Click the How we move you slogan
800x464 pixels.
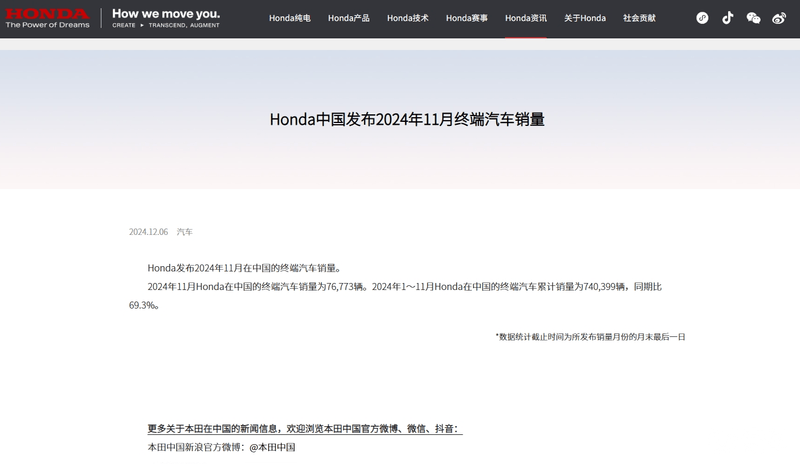(x=166, y=18)
